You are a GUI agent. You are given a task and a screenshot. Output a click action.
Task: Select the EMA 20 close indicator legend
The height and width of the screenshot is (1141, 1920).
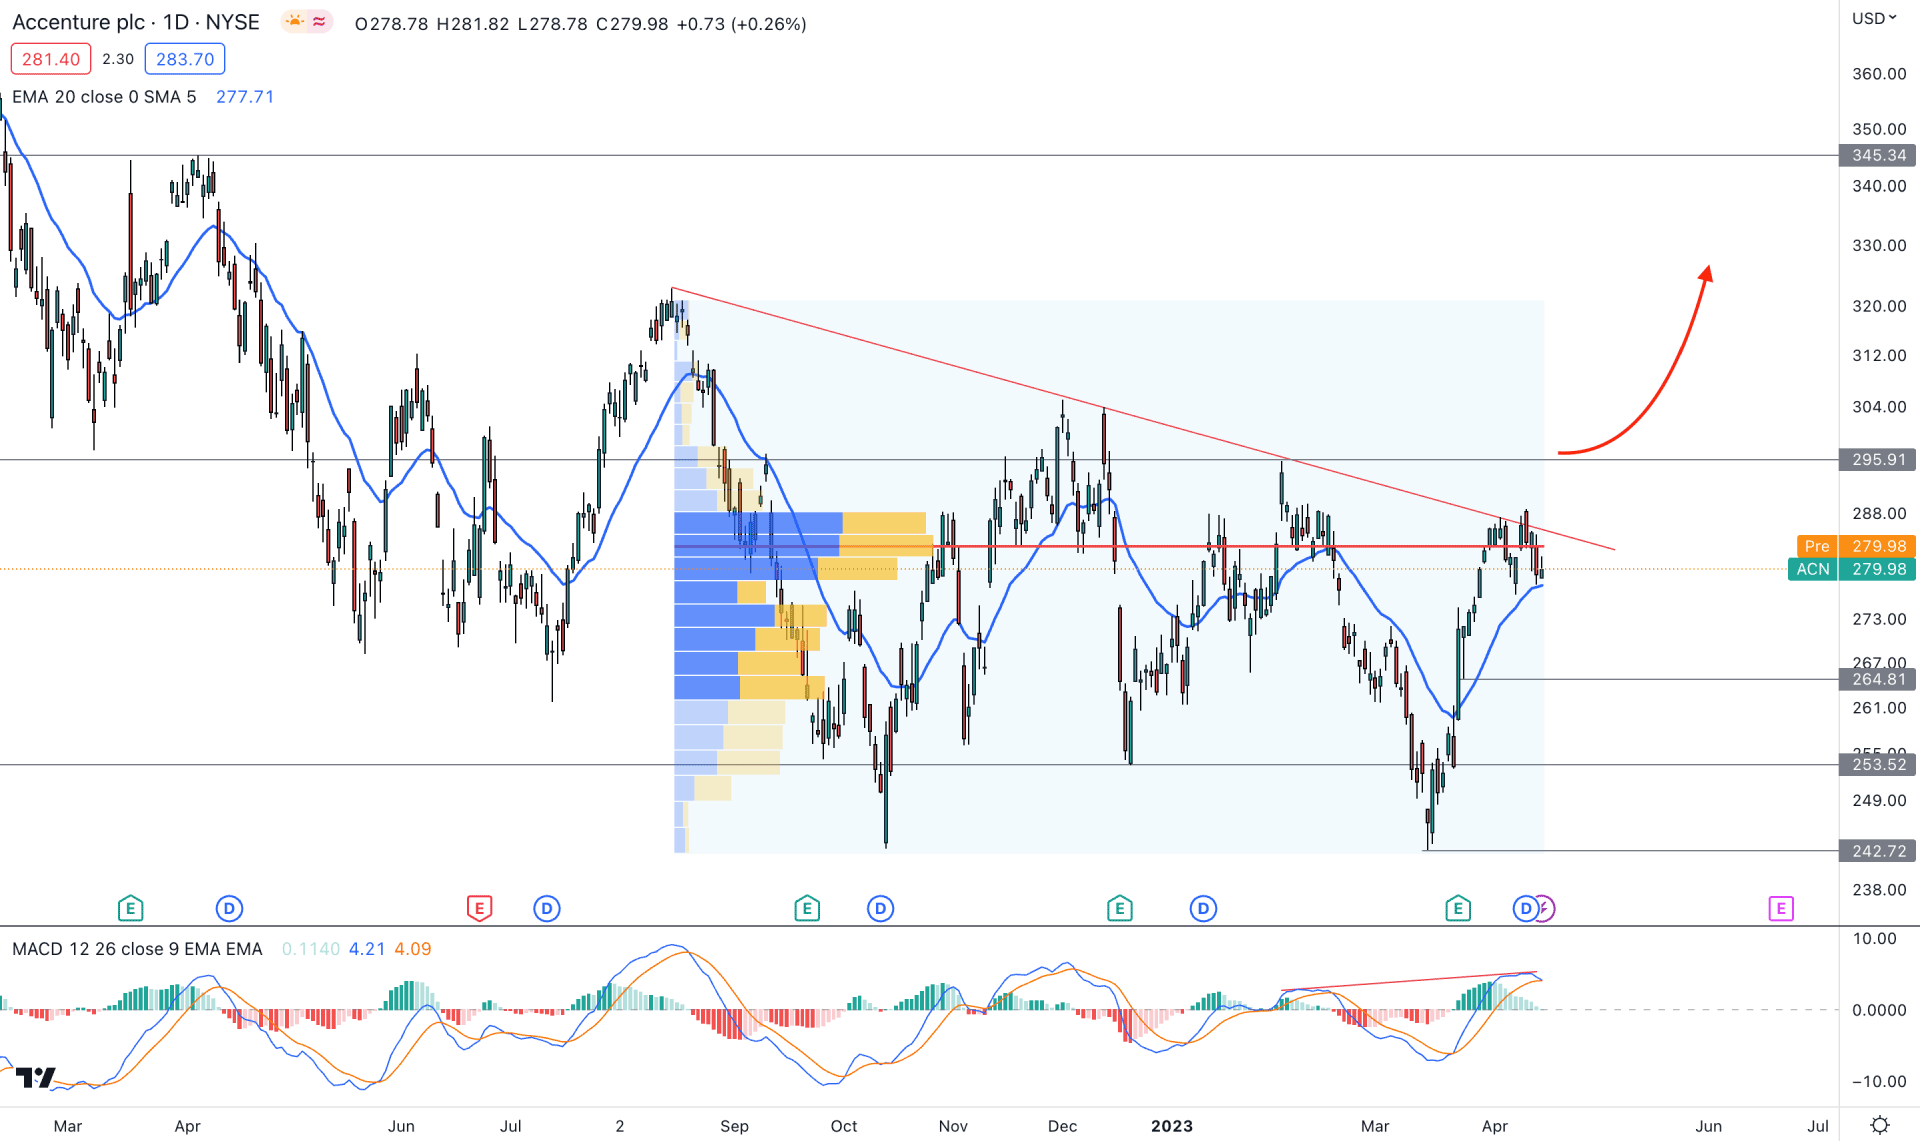click(x=104, y=97)
